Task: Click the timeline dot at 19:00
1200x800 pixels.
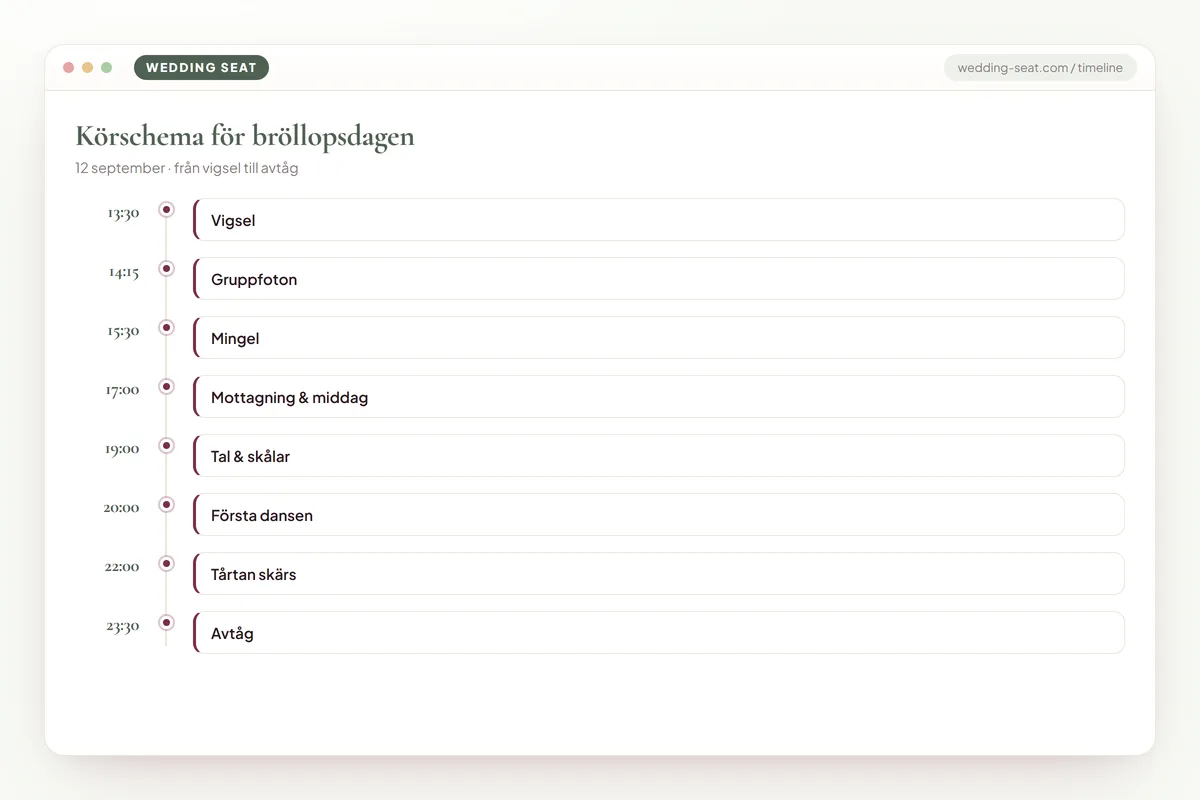Action: point(166,445)
